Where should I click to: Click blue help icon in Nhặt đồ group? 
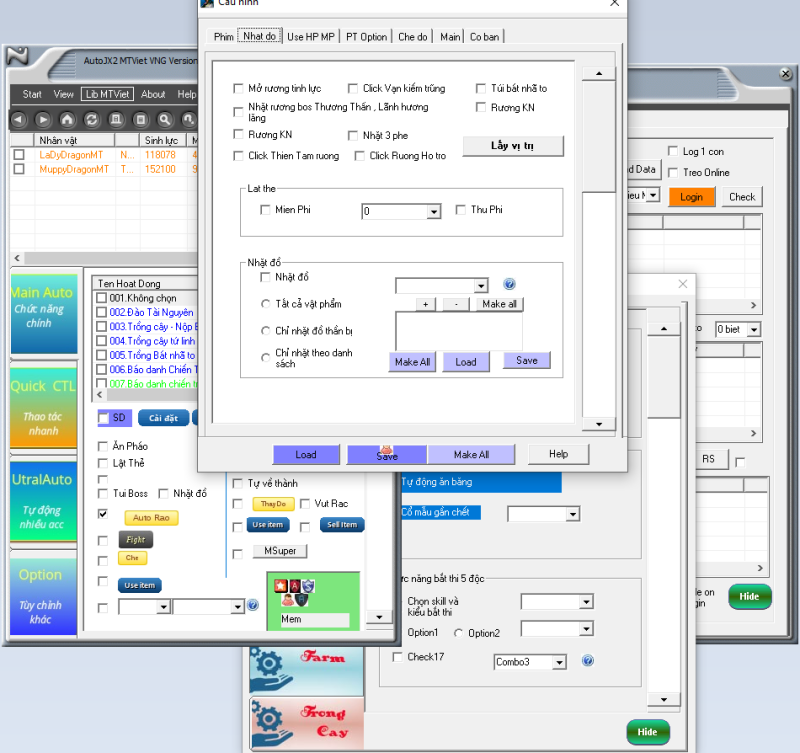click(x=509, y=285)
